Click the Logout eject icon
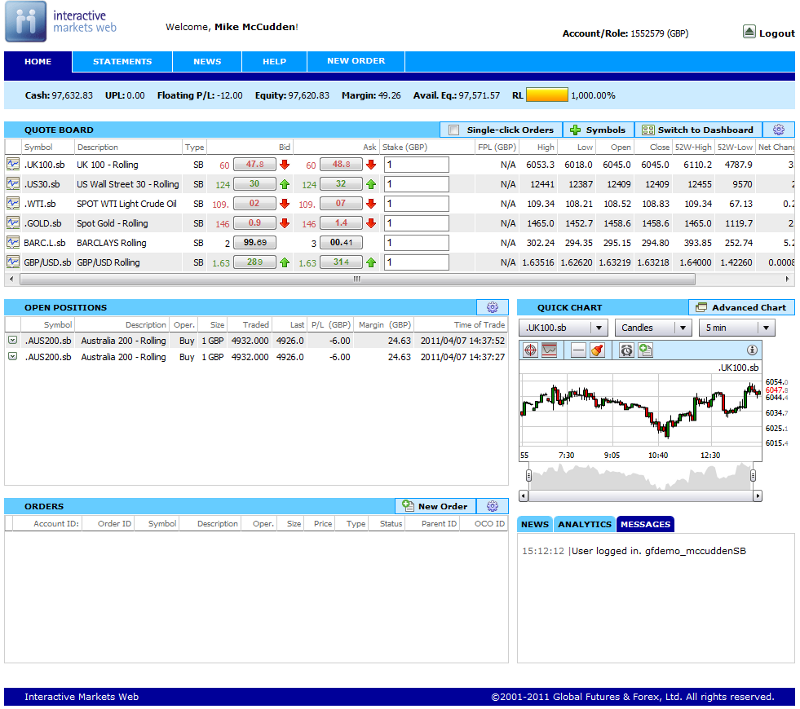Image resolution: width=800 pixels, height=709 pixels. (x=749, y=32)
